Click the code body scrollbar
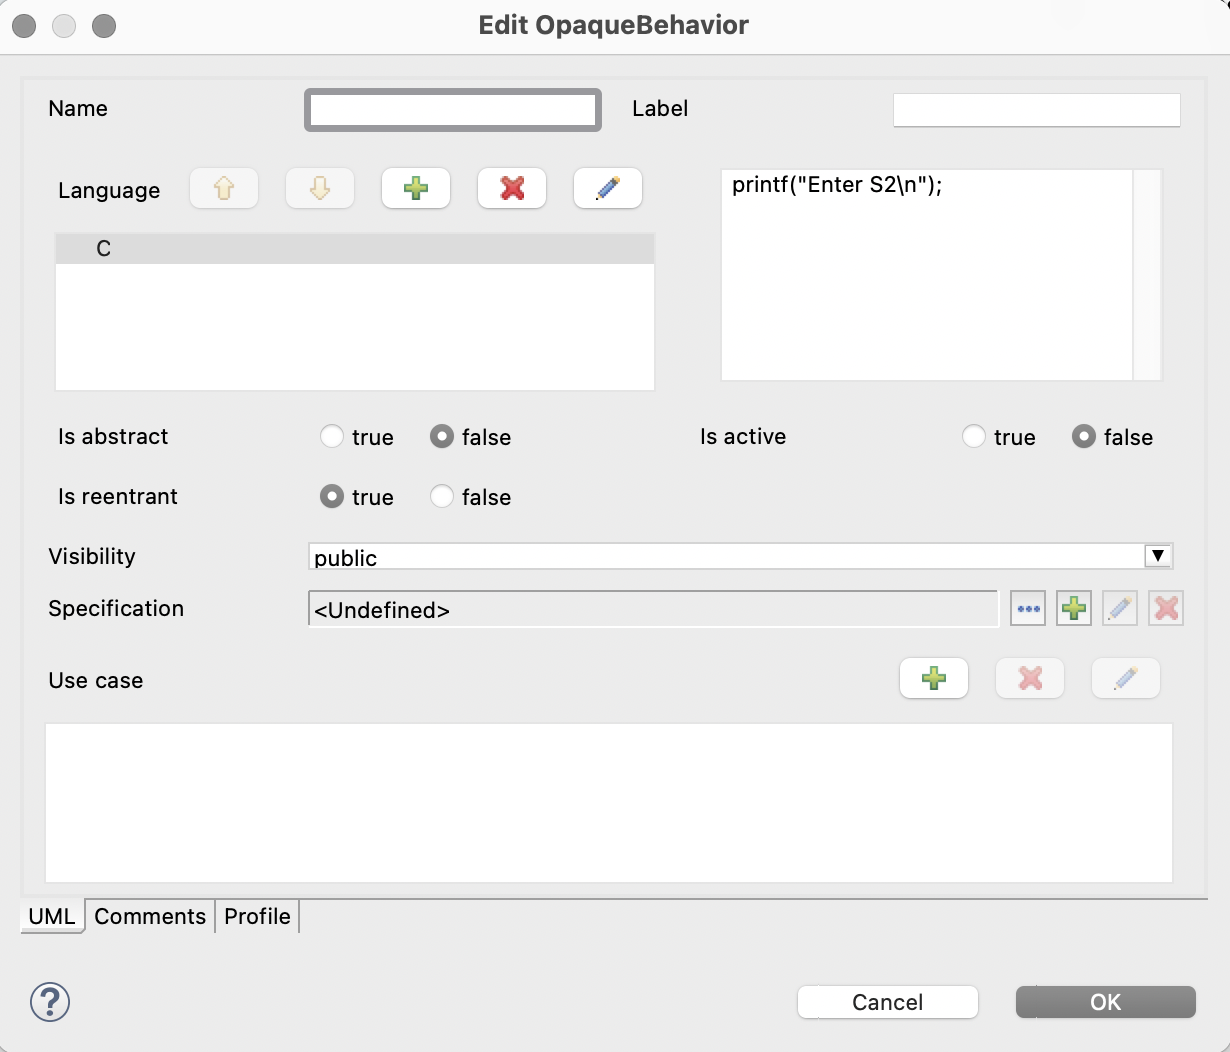Viewport: 1230px width, 1052px height. point(1147,275)
